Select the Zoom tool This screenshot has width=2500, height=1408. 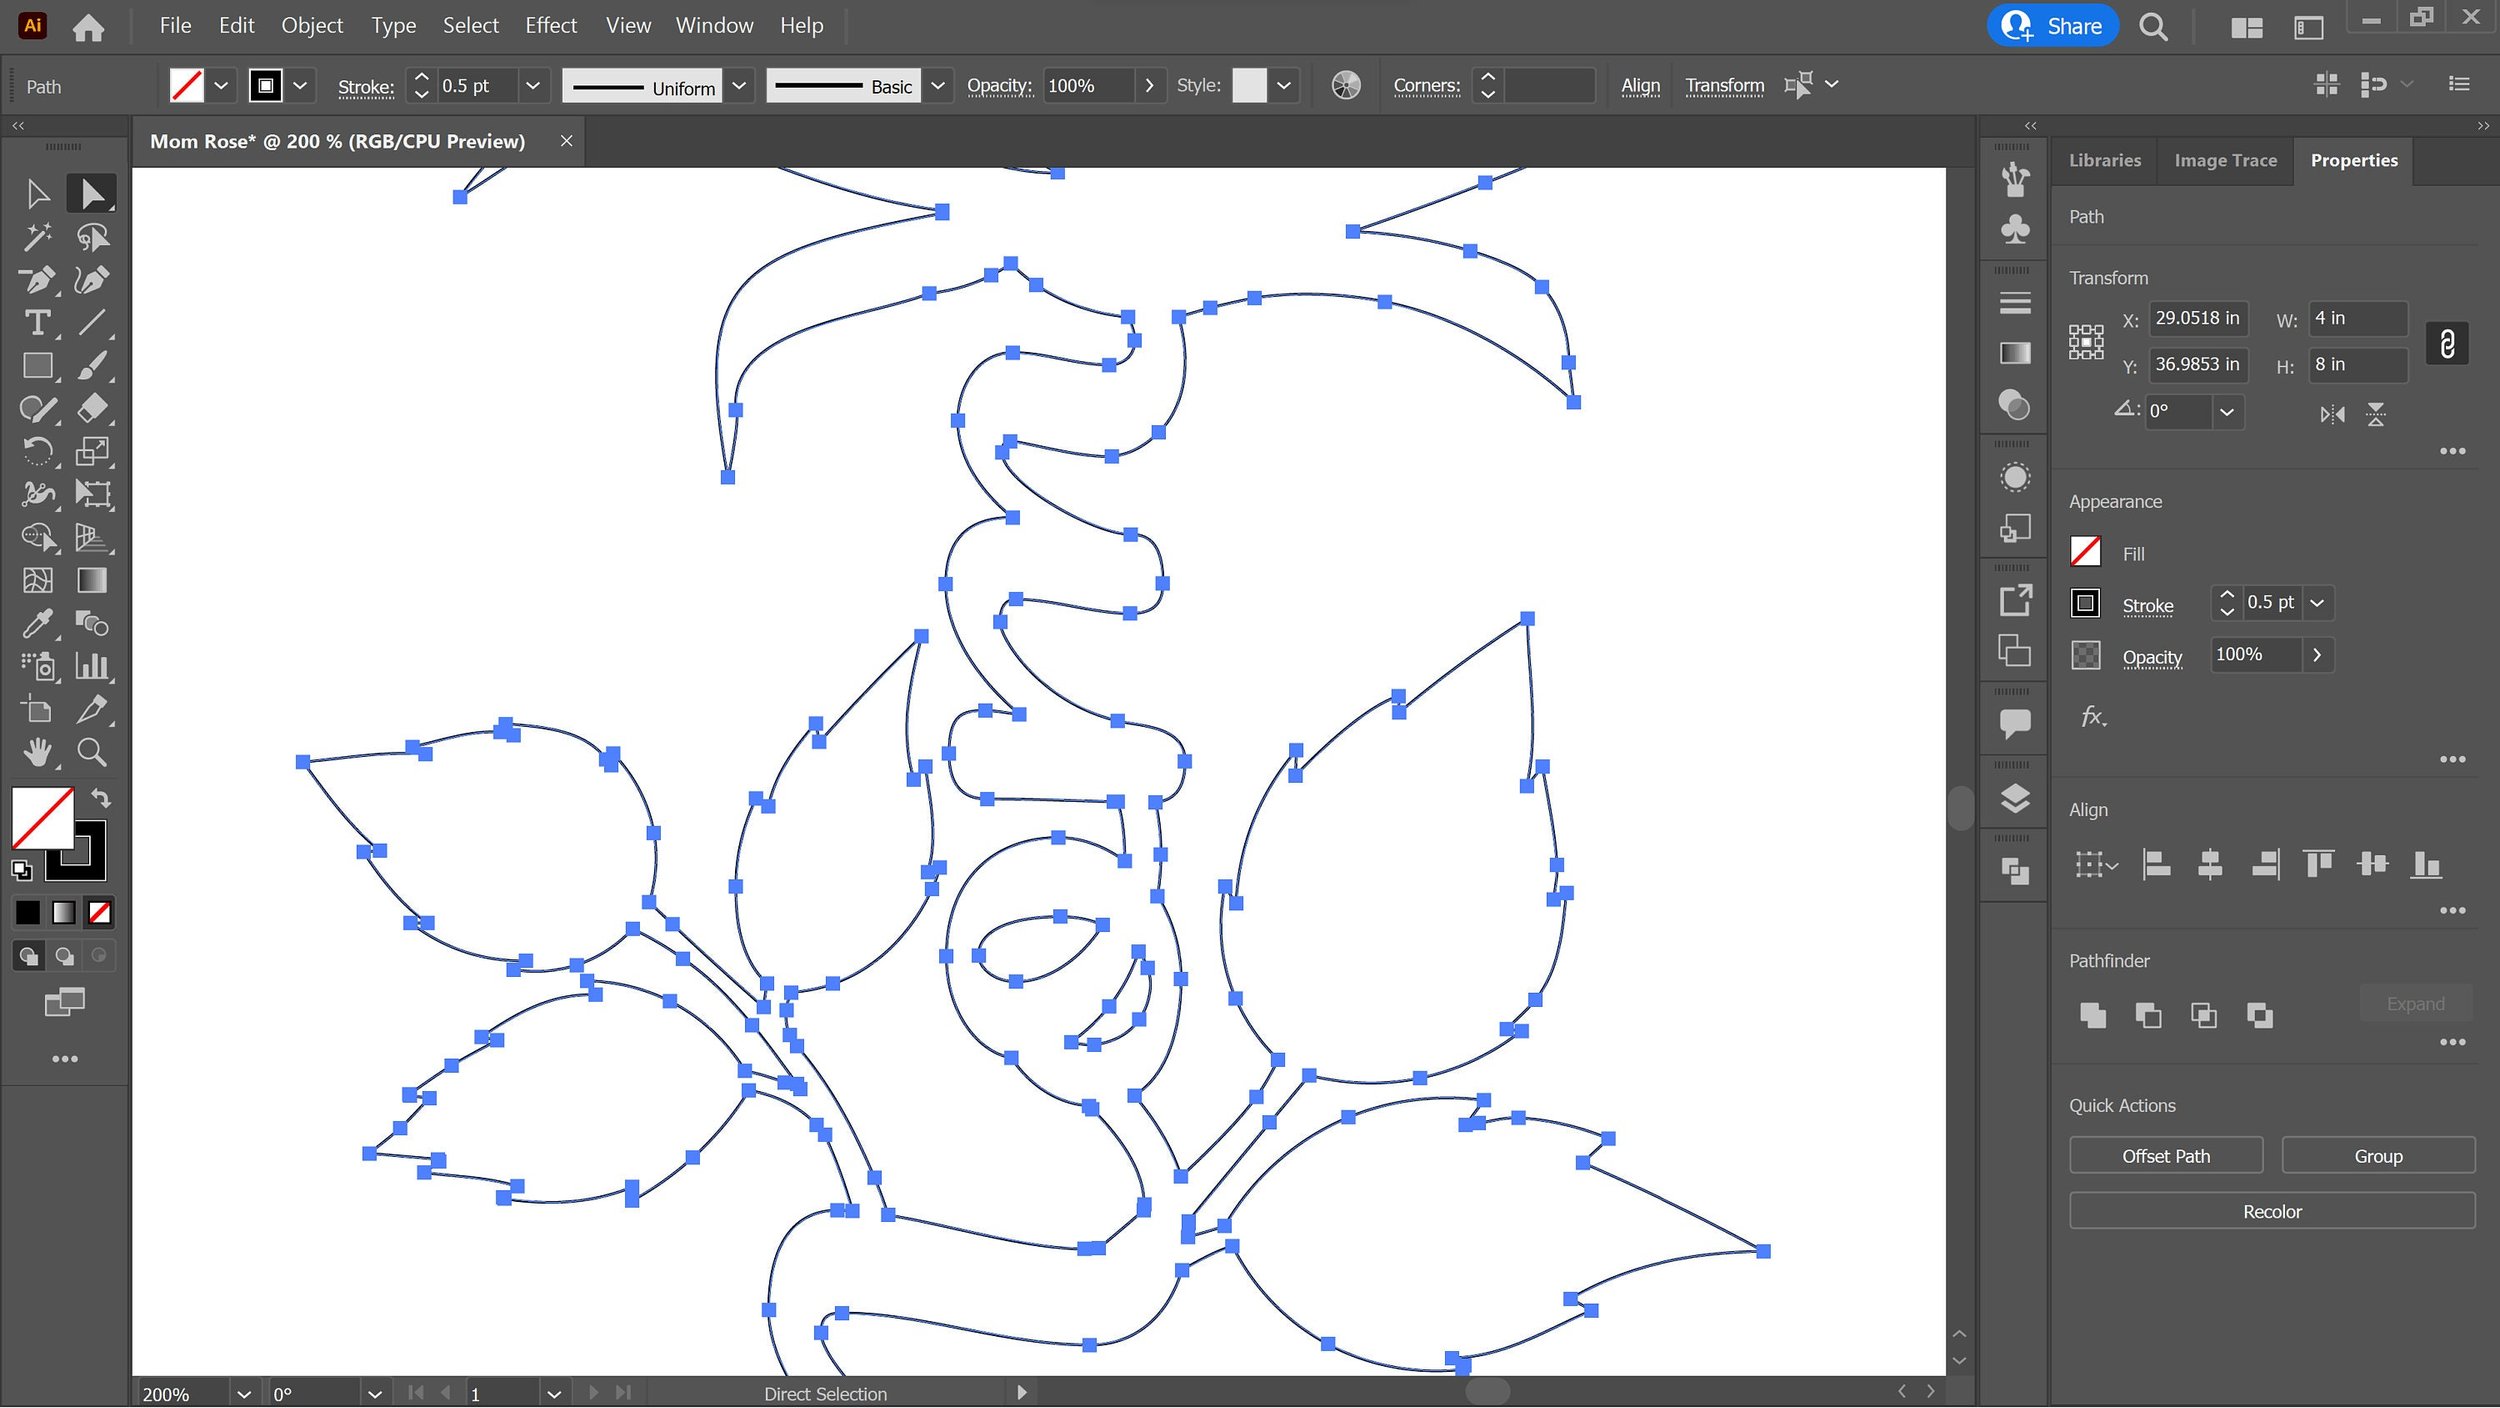[92, 752]
